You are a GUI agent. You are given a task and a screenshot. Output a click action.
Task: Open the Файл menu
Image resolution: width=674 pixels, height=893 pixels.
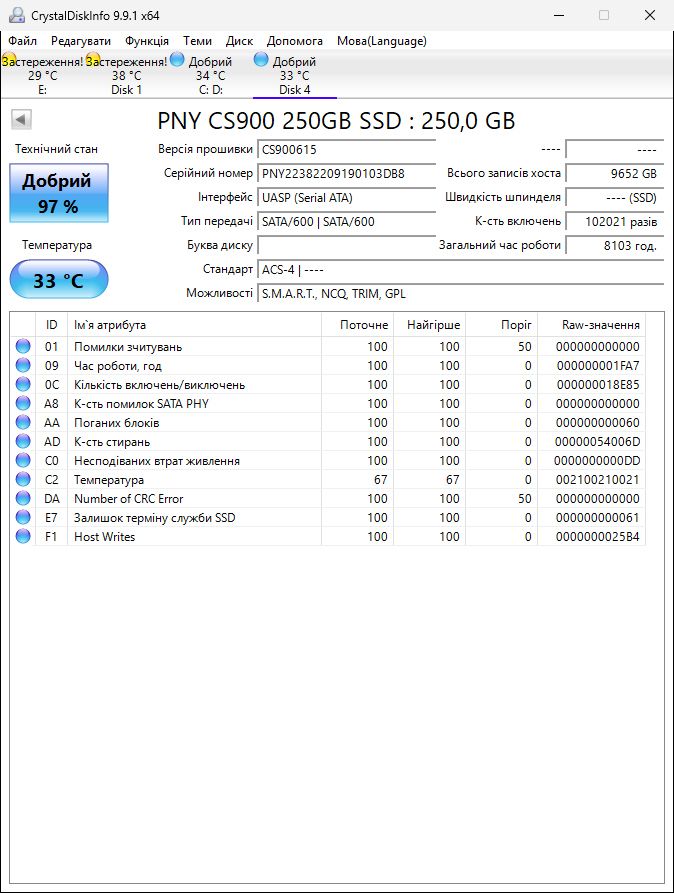click(x=23, y=41)
